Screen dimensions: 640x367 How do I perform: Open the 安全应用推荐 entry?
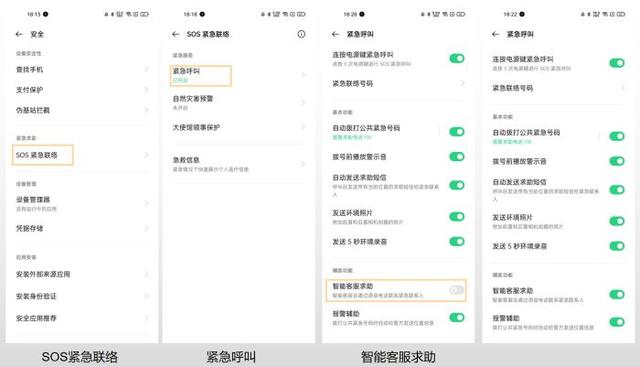(82, 318)
